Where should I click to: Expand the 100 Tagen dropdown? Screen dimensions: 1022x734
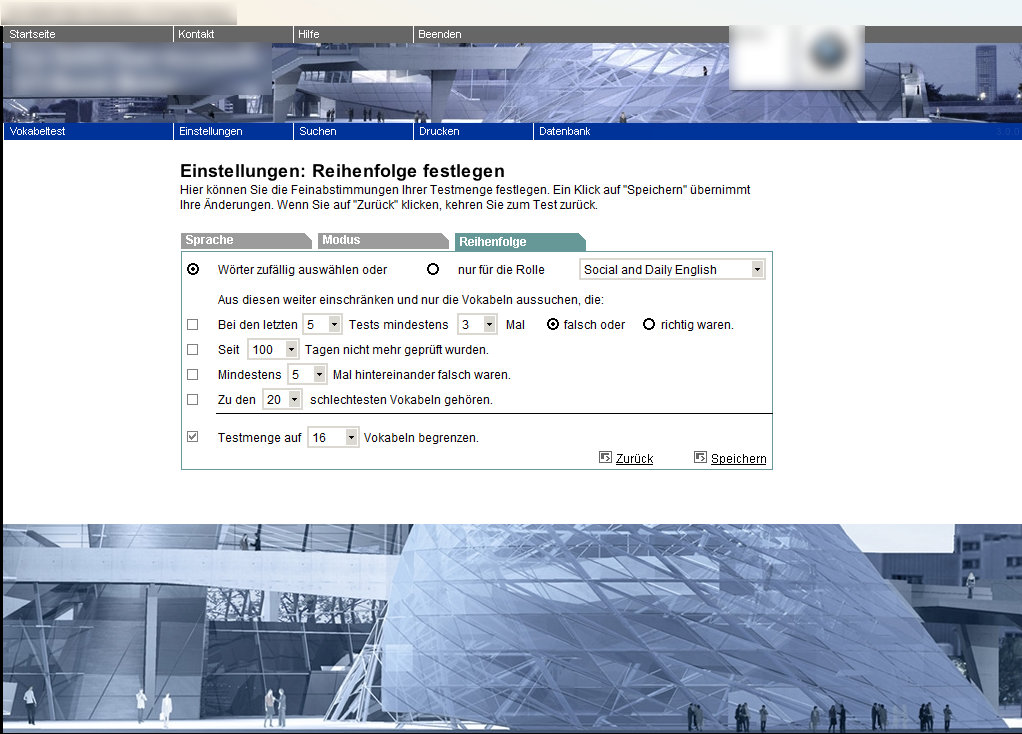click(x=273, y=349)
